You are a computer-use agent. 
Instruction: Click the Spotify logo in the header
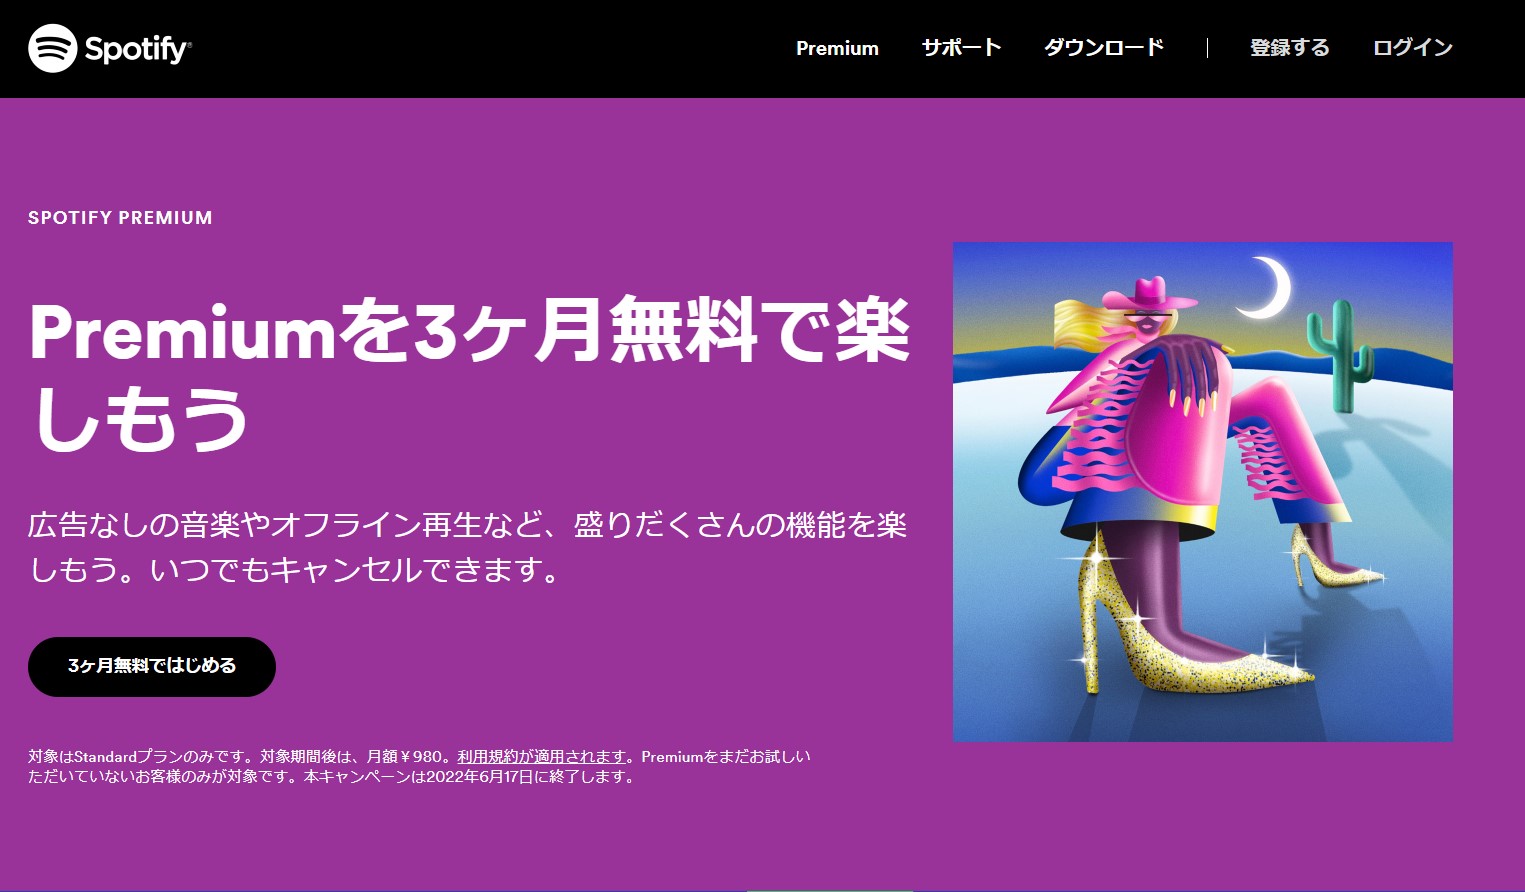pos(110,48)
